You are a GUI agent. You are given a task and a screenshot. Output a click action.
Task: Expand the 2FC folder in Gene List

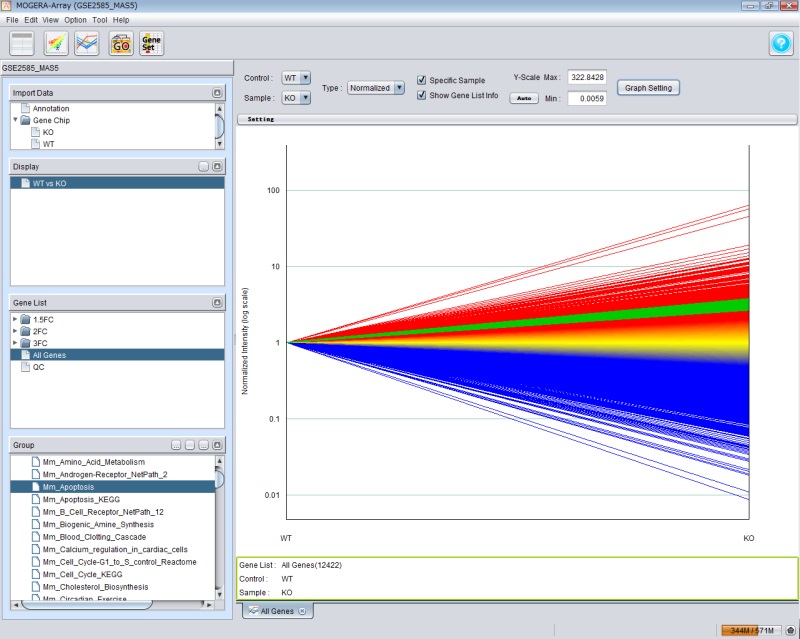click(x=16, y=331)
